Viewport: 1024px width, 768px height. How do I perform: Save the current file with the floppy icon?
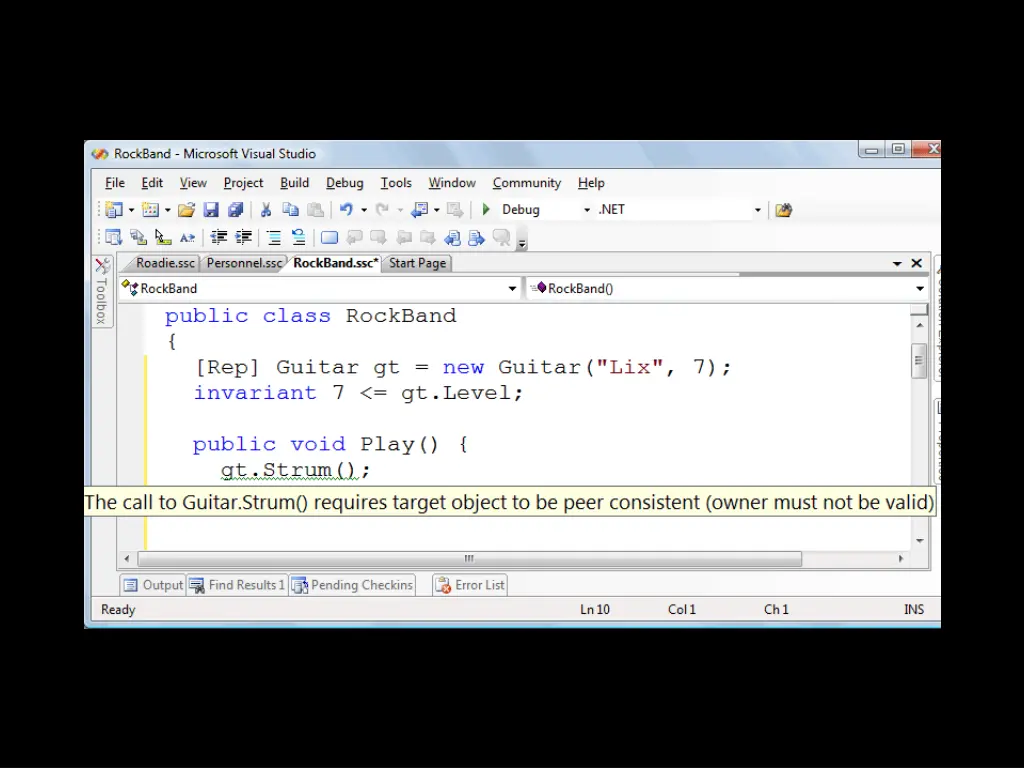(x=211, y=210)
